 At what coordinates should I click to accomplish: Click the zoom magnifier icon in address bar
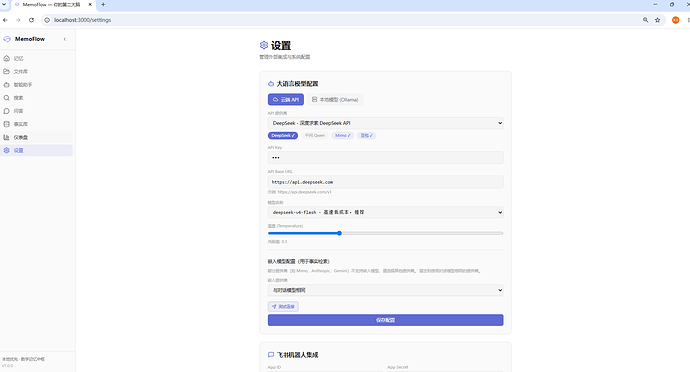646,20
